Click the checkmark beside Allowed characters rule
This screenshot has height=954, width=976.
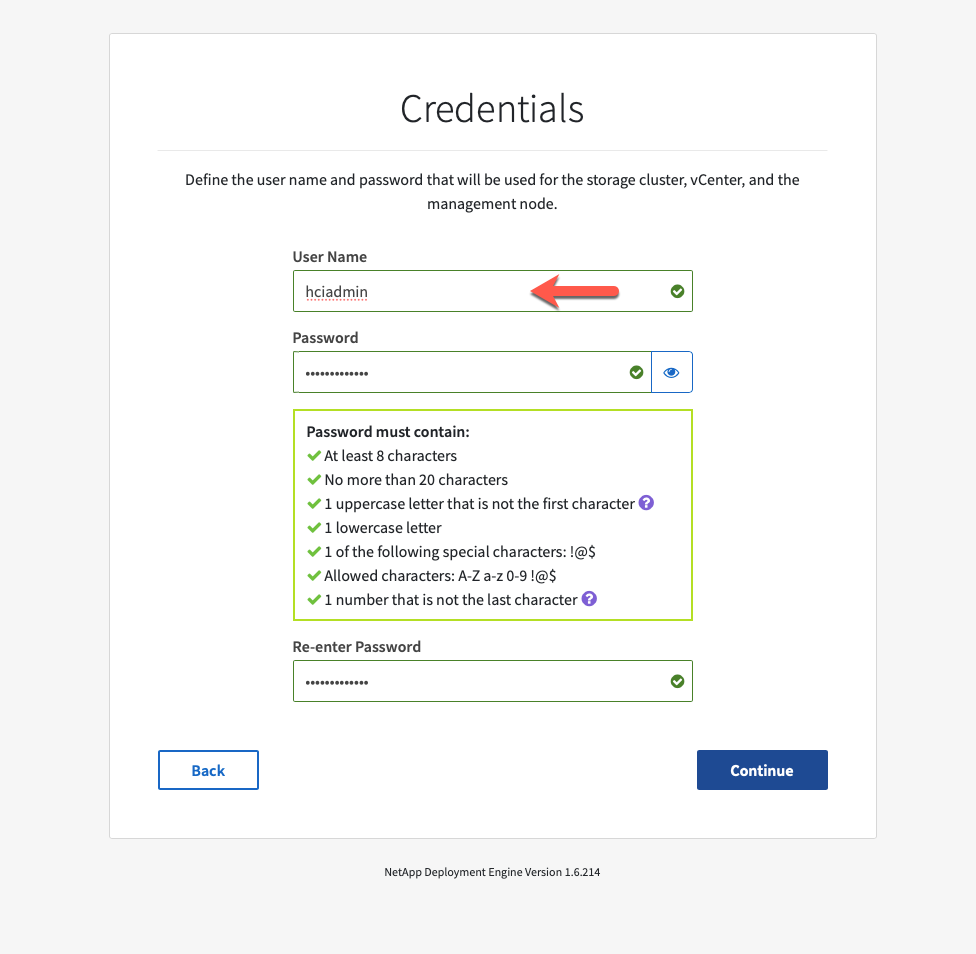click(314, 576)
